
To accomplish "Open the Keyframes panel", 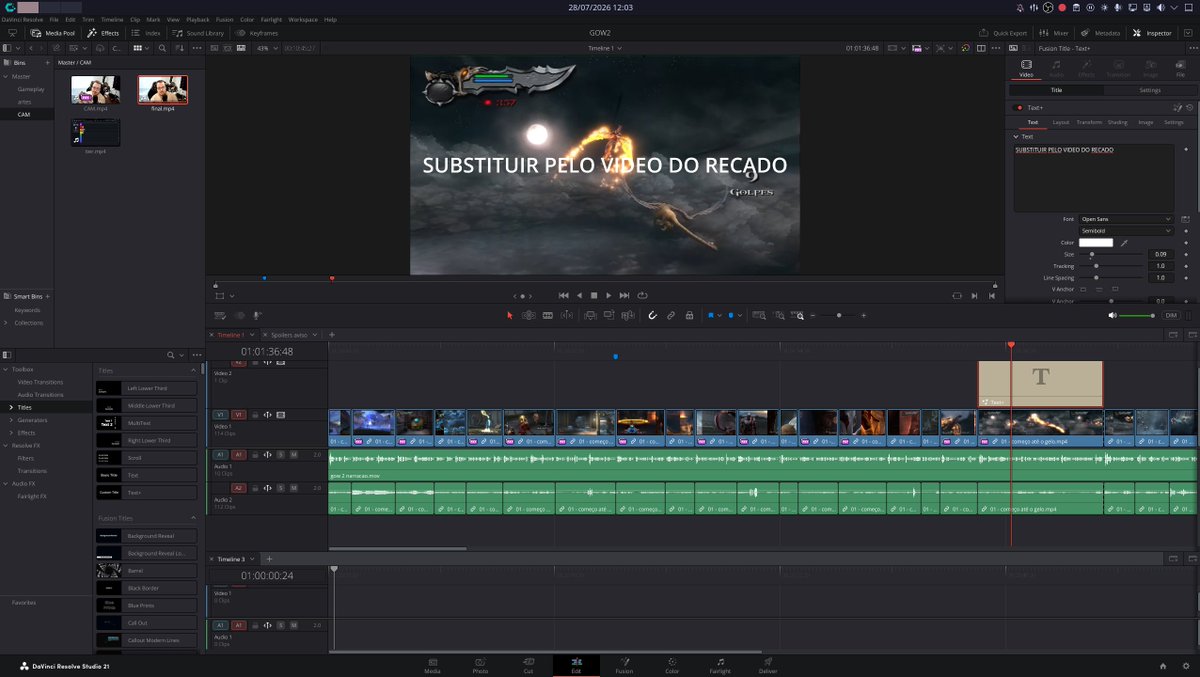I will [257, 33].
